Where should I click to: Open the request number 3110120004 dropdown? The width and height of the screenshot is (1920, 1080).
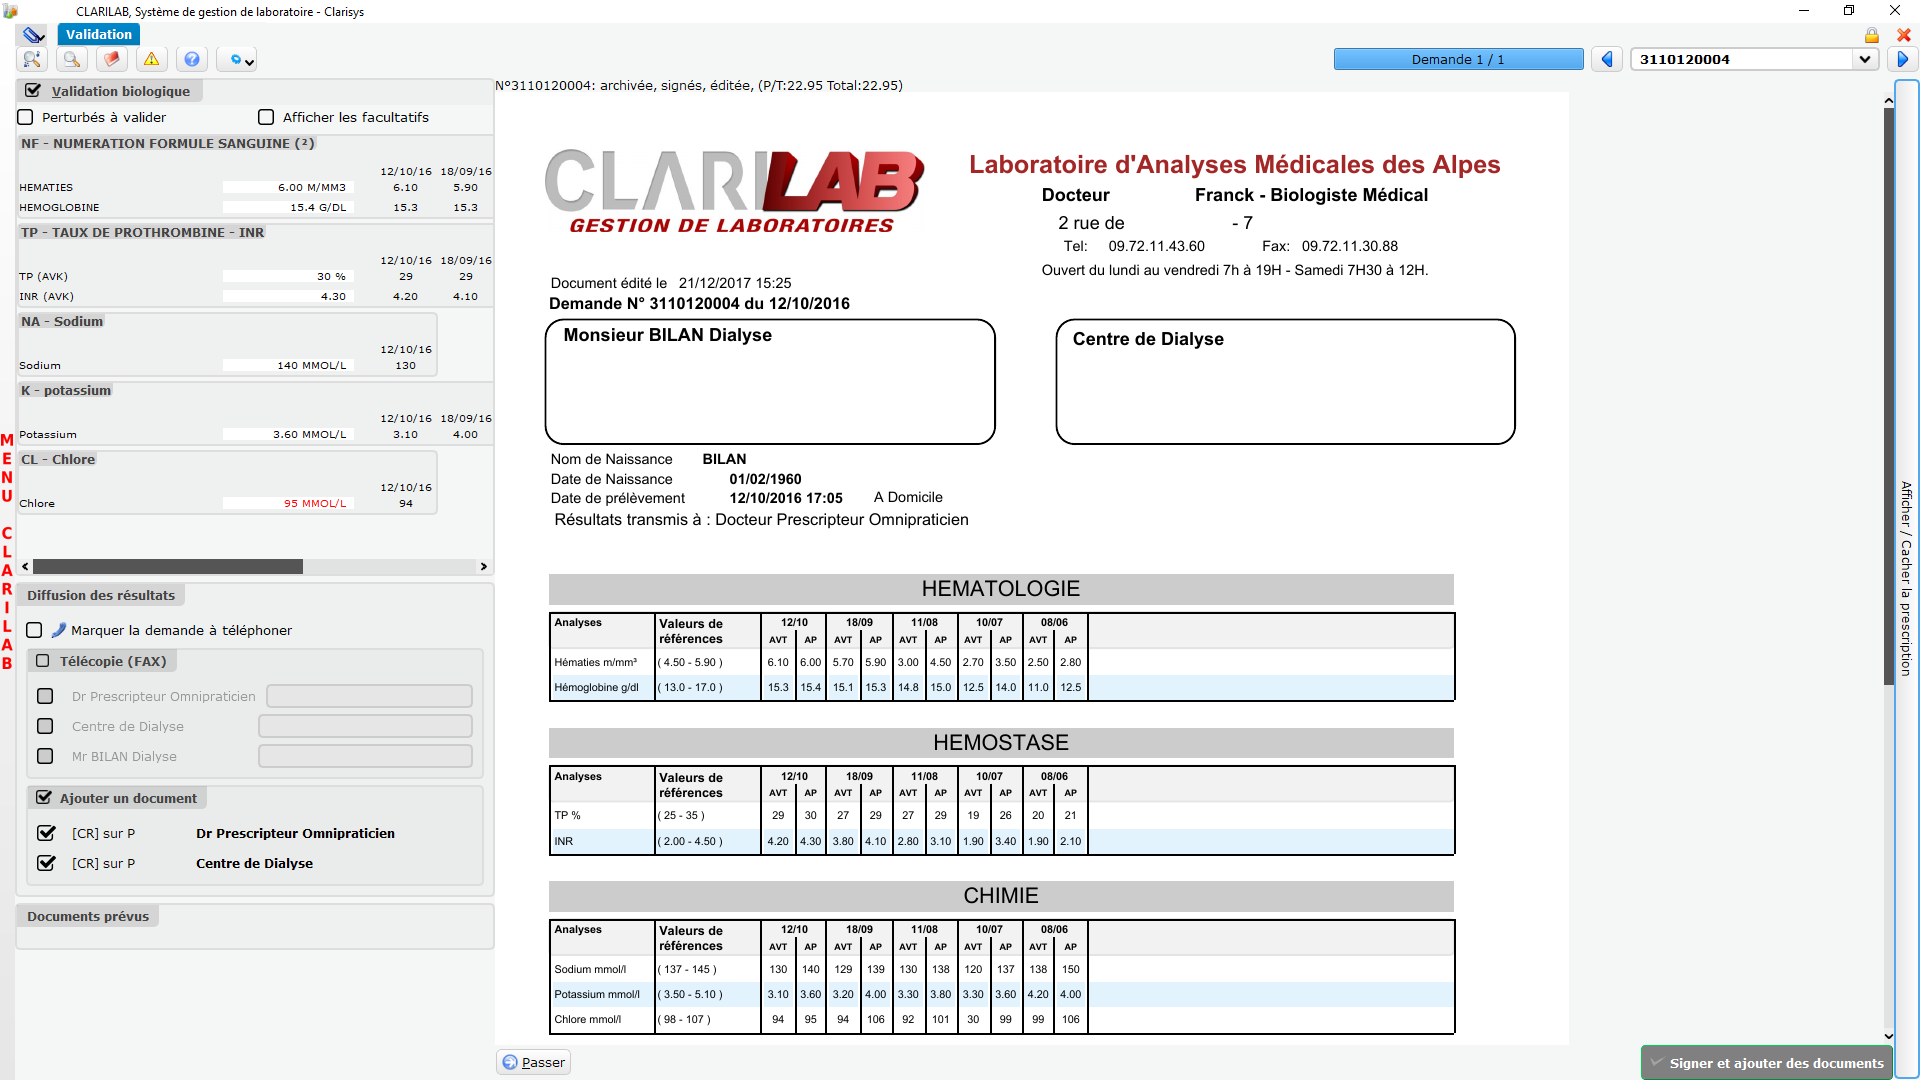pos(1864,59)
